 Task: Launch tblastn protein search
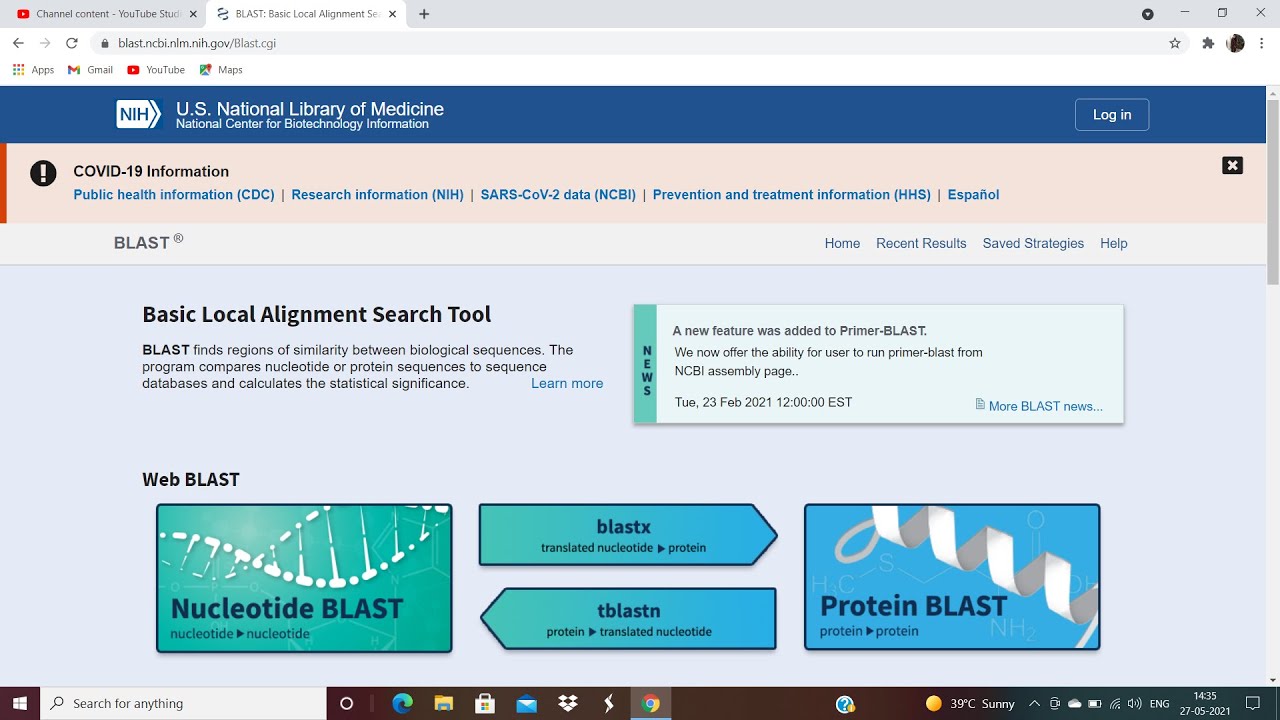[x=629, y=619]
